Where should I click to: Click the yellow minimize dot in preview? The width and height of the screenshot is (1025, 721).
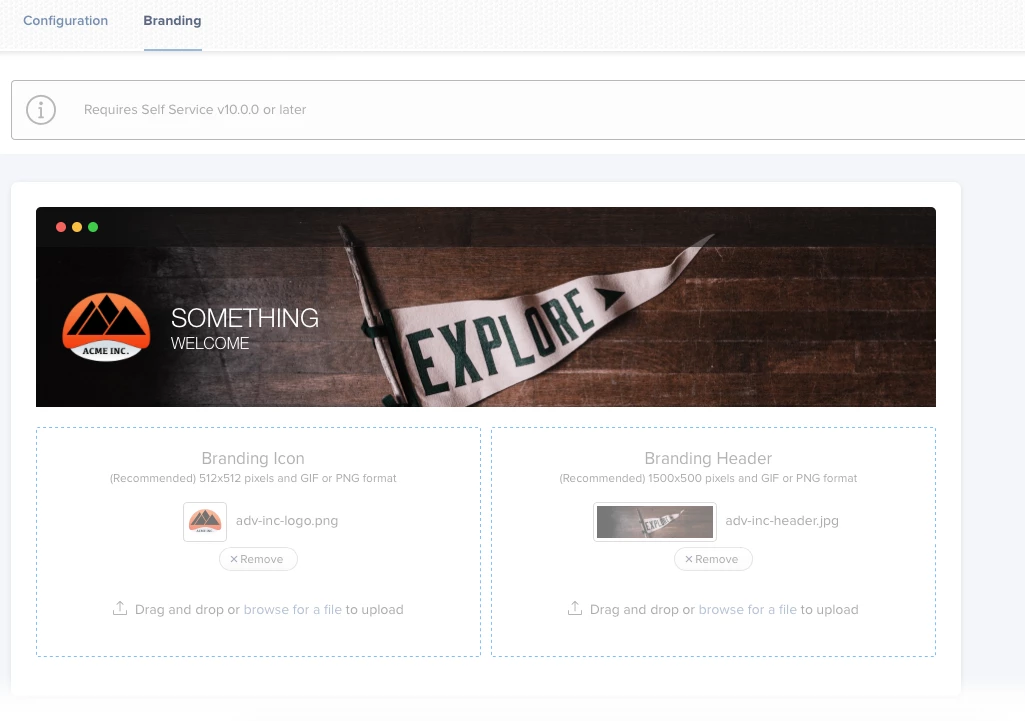coord(77,227)
